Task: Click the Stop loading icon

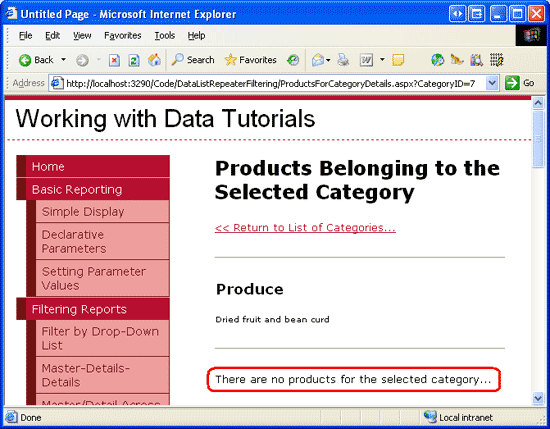Action: pos(114,60)
